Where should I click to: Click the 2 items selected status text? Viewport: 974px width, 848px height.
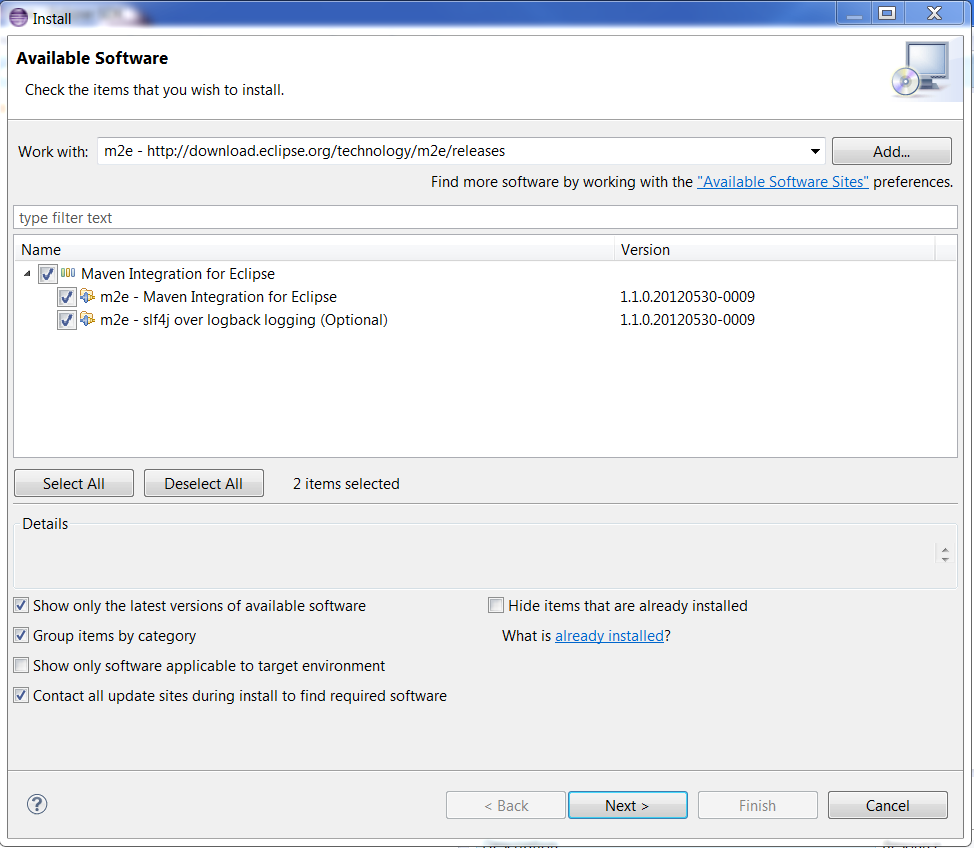coord(346,483)
